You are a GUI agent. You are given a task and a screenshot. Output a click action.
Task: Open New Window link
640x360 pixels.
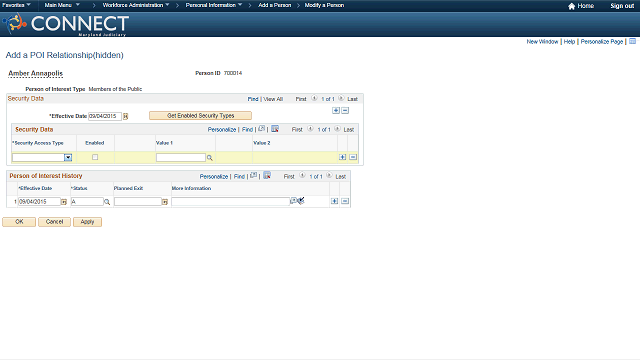pos(542,42)
